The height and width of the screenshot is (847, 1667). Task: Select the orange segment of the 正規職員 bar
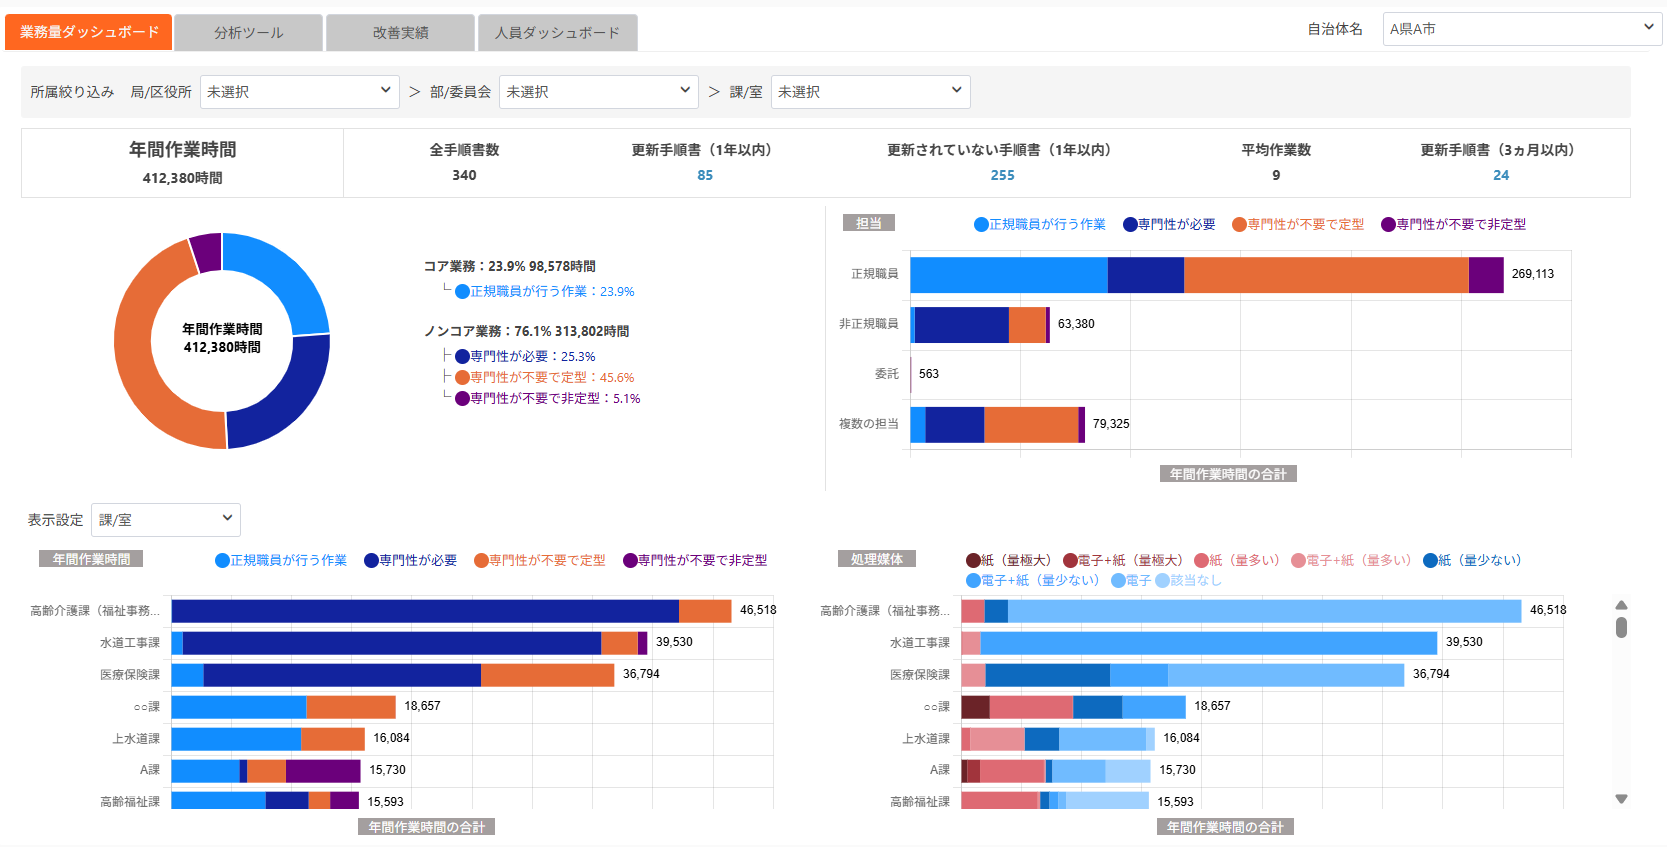(1326, 275)
